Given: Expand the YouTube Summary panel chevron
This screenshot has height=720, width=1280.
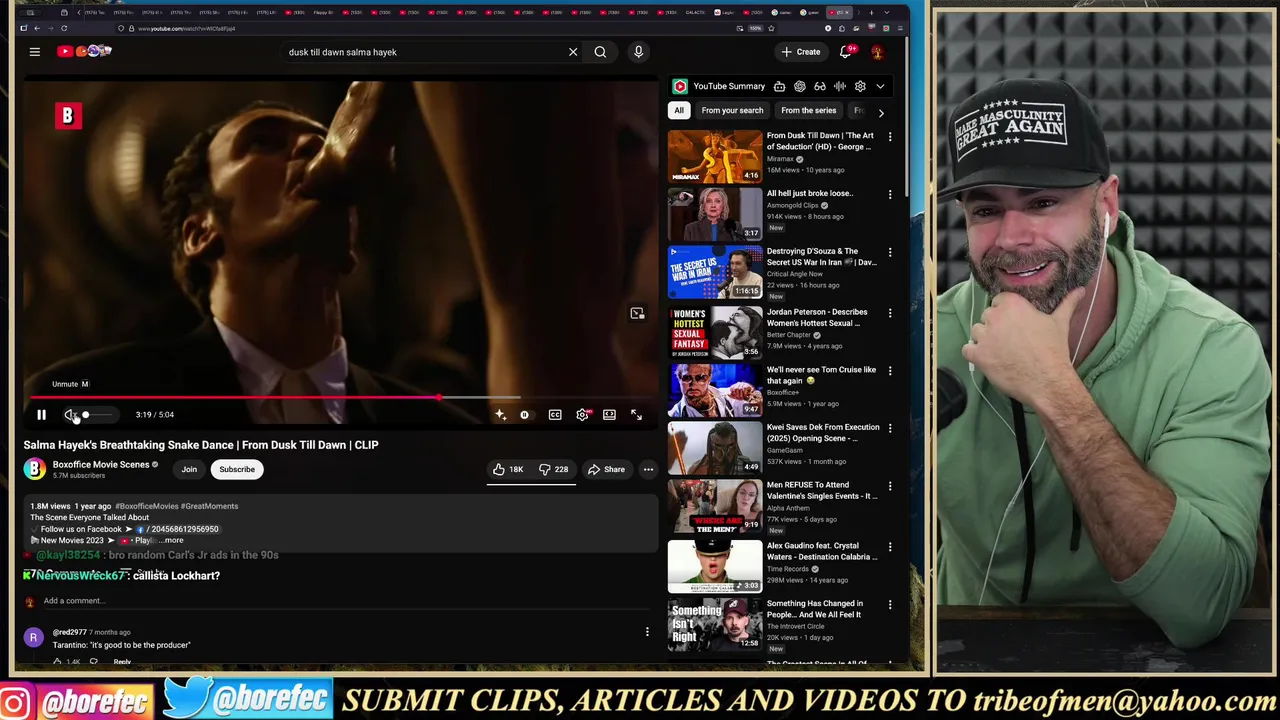Looking at the screenshot, I should (x=880, y=86).
